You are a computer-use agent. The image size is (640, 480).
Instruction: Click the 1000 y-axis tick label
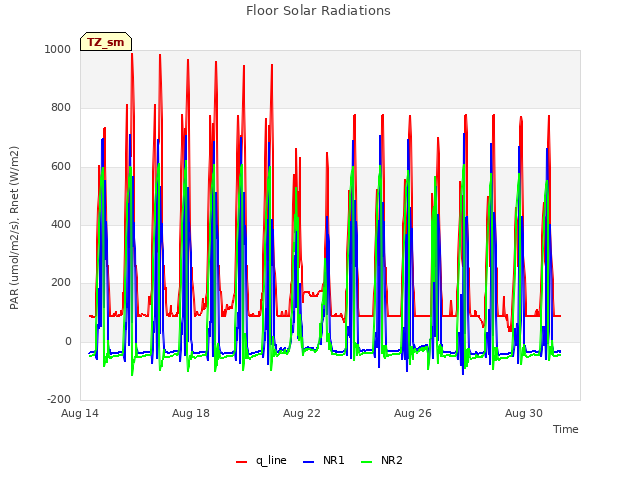pyautogui.click(x=58, y=49)
